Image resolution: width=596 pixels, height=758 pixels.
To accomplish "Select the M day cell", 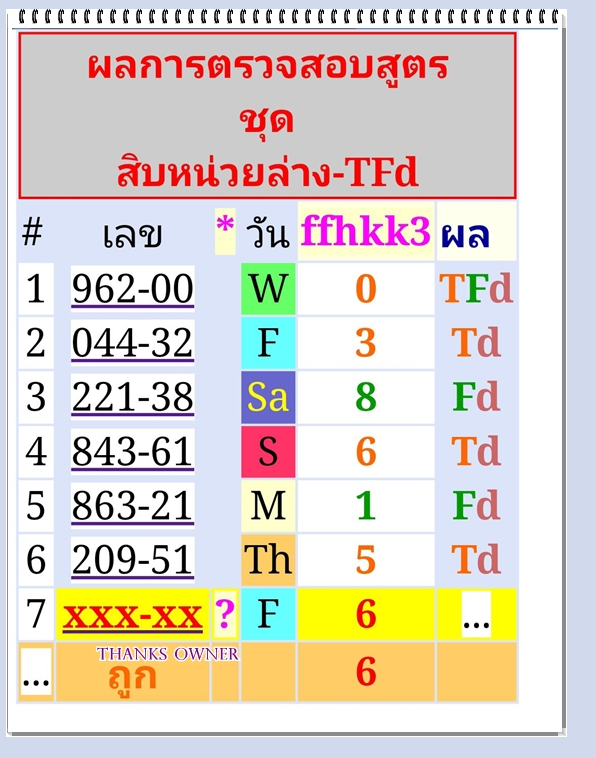I will click(x=268, y=505).
